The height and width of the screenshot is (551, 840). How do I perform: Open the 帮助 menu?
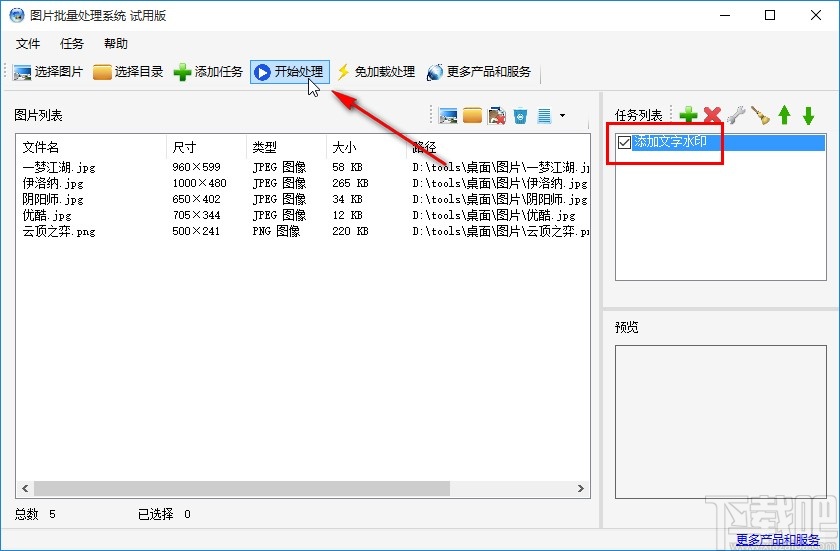pos(116,43)
